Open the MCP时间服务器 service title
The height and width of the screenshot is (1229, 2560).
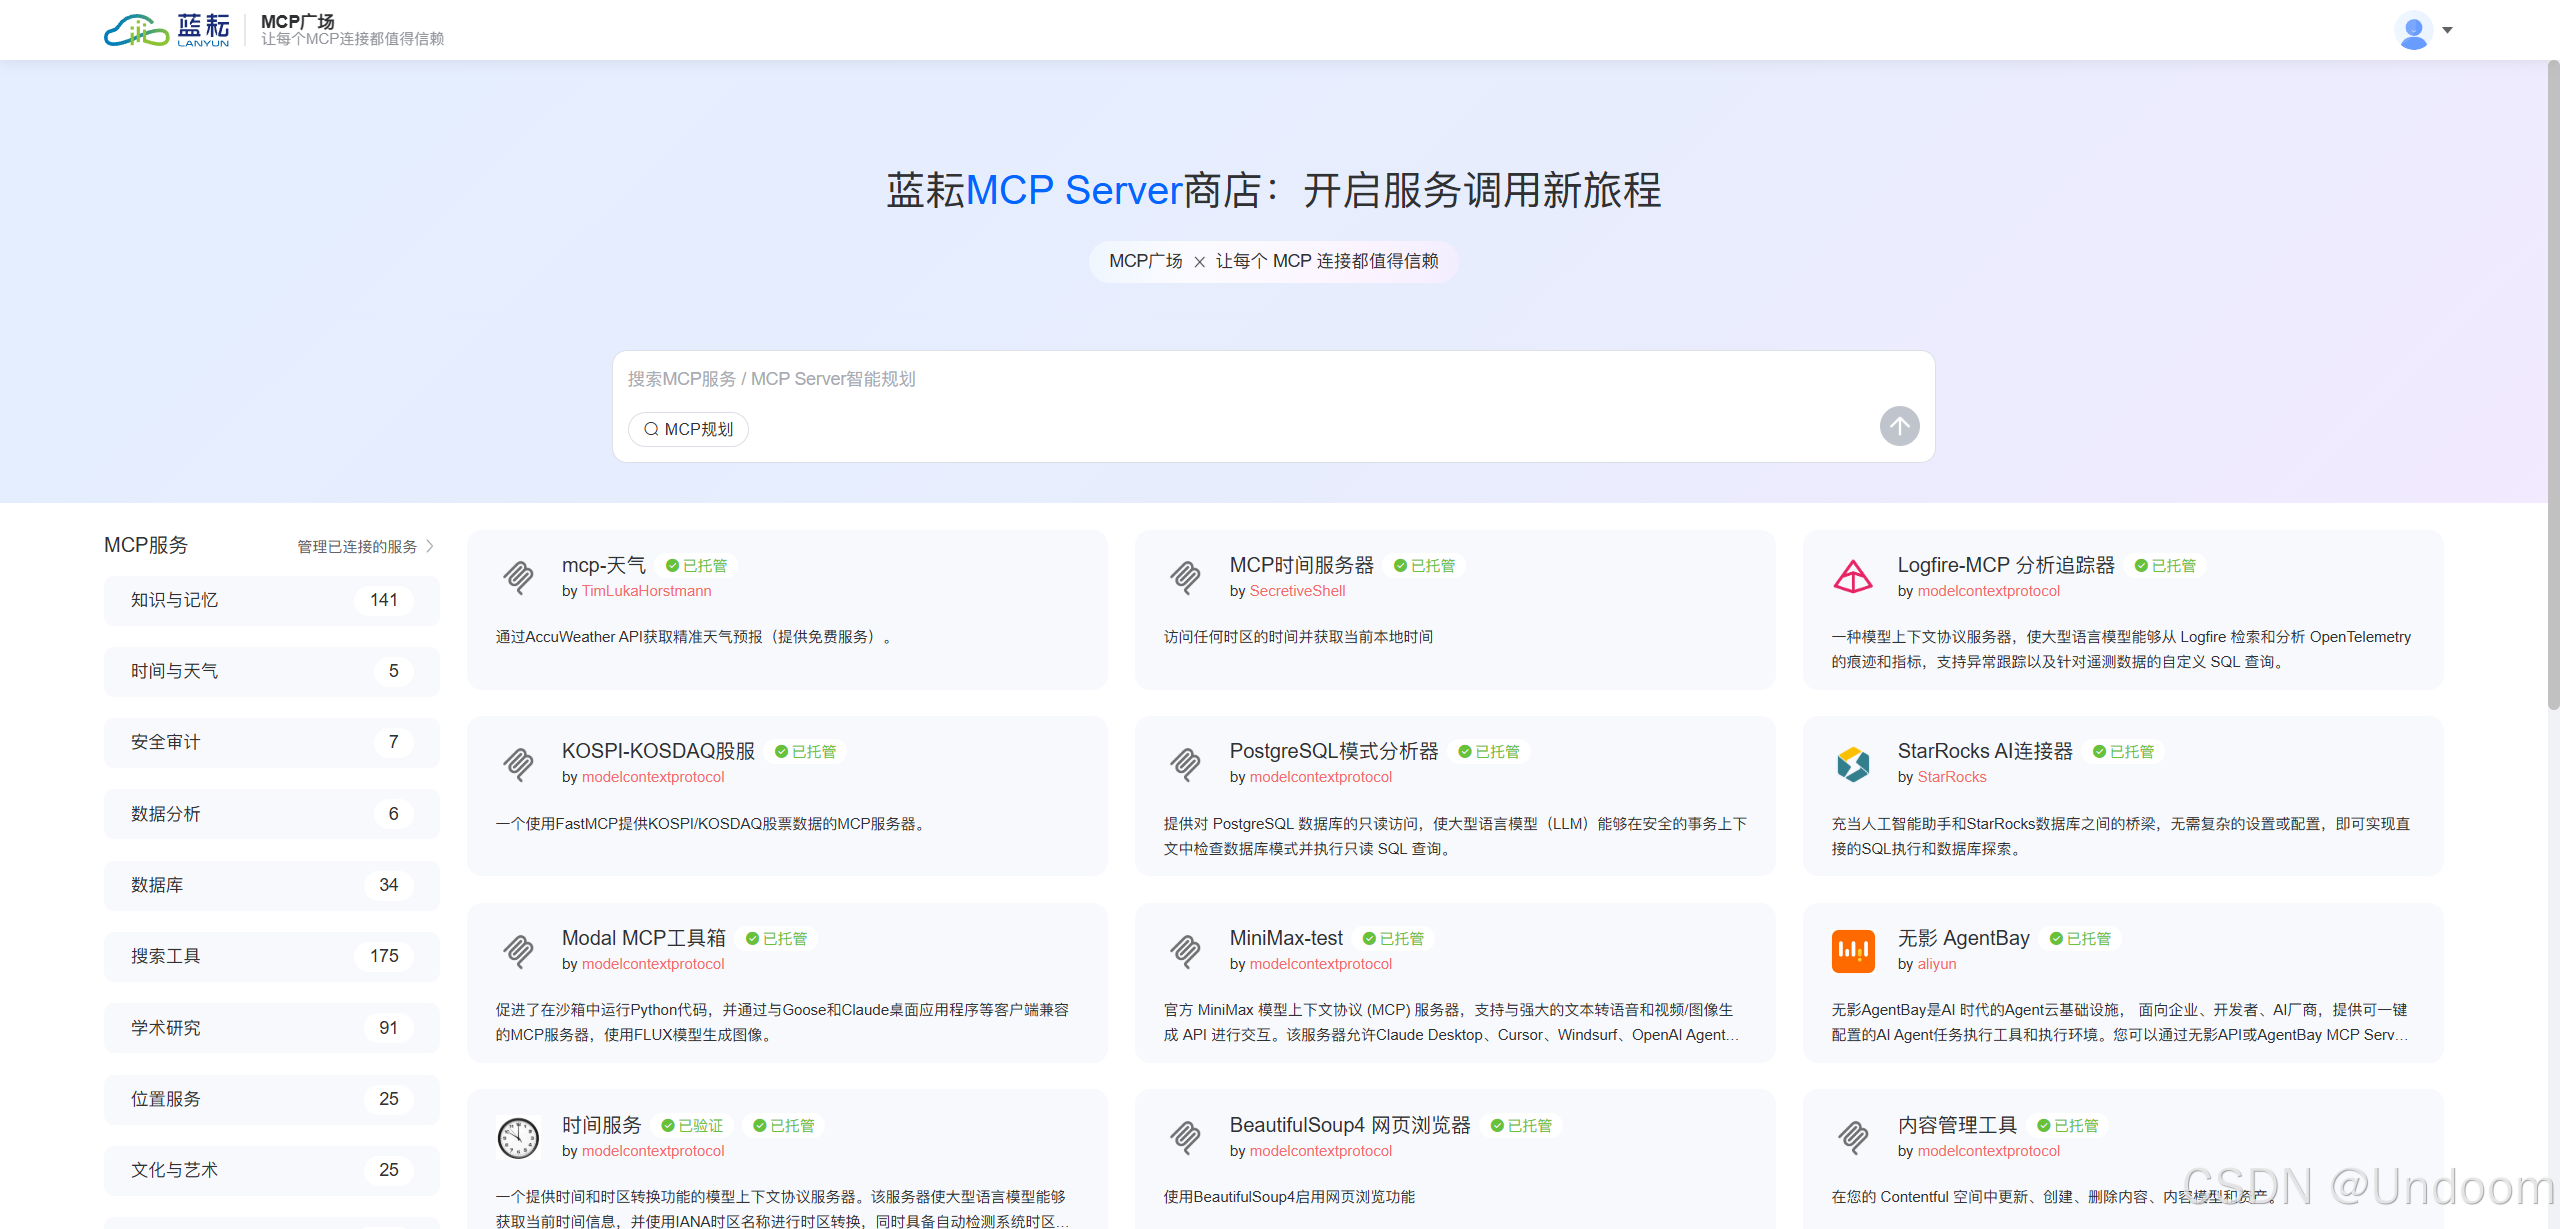pos(1302,566)
